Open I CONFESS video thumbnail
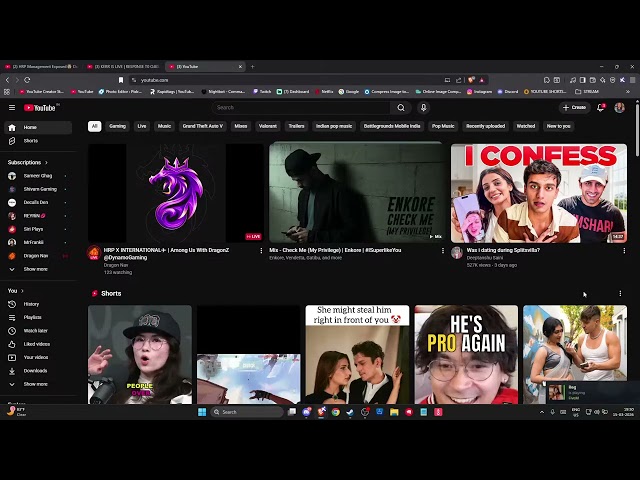 coord(539,193)
